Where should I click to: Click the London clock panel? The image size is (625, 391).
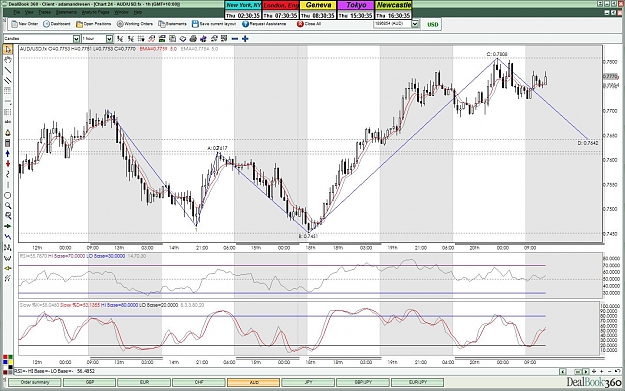click(281, 10)
